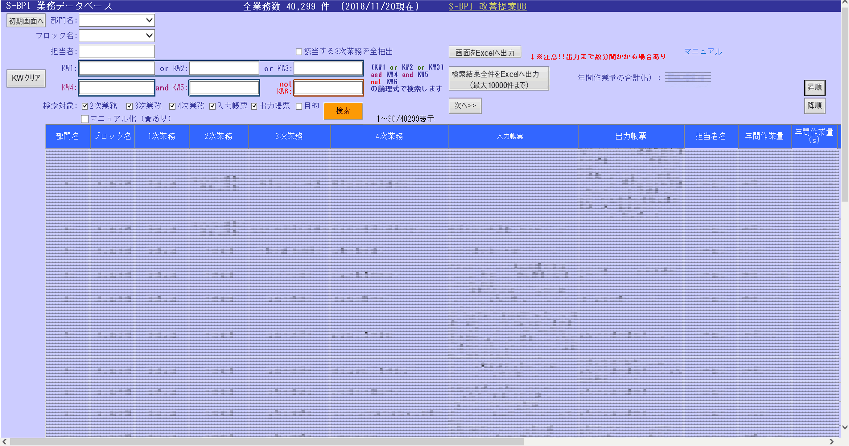The height and width of the screenshot is (446, 849).
Task: Click the scroll-up arrow on vertical scrollbar
Action: 844,3
